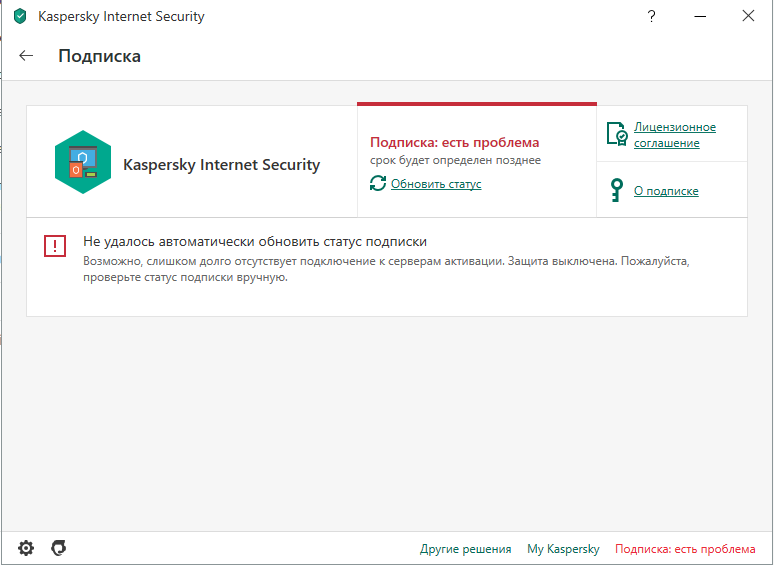Viewport: 774px width, 565px height.
Task: Click the Kaspersky shield icon in title bar
Action: pyautogui.click(x=20, y=16)
